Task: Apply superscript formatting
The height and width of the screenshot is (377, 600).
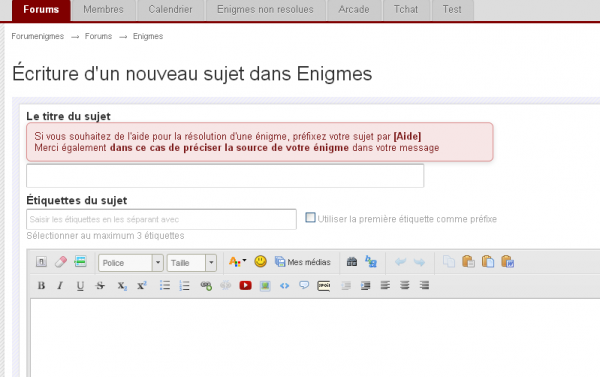Action: point(142,286)
